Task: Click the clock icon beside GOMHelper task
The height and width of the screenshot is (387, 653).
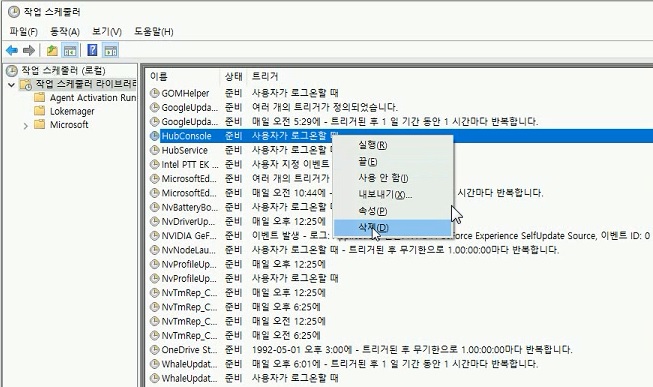Action: pyautogui.click(x=155, y=93)
